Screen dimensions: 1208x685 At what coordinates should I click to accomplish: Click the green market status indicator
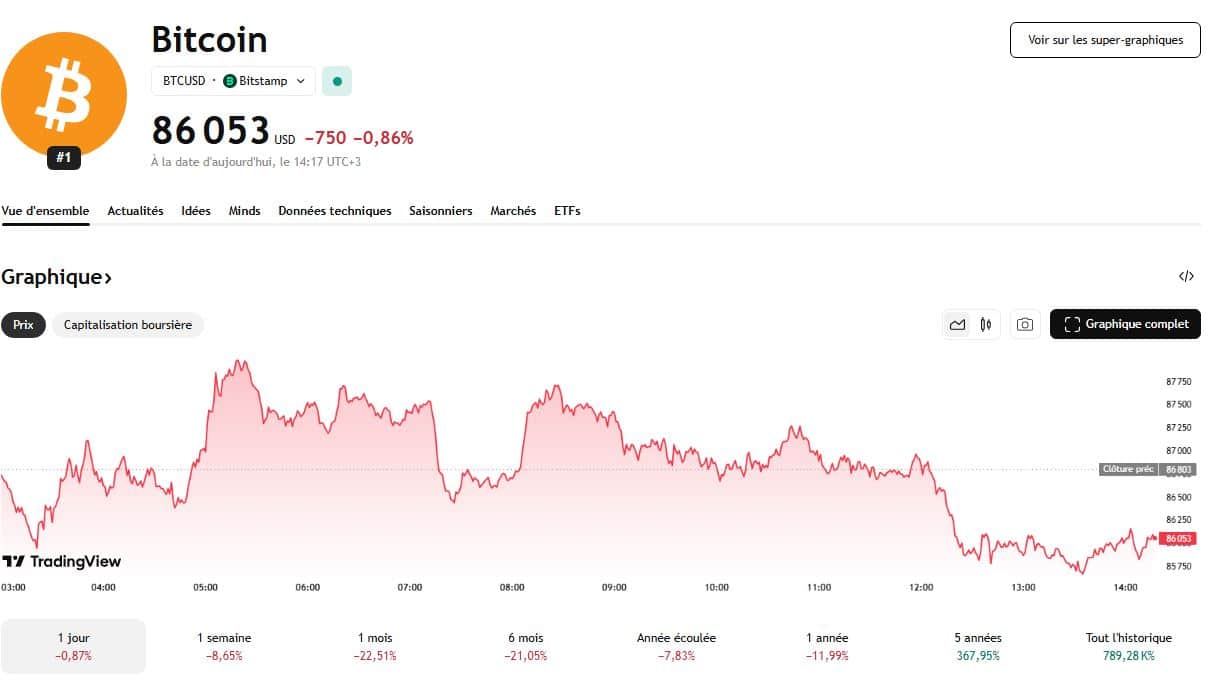point(337,81)
